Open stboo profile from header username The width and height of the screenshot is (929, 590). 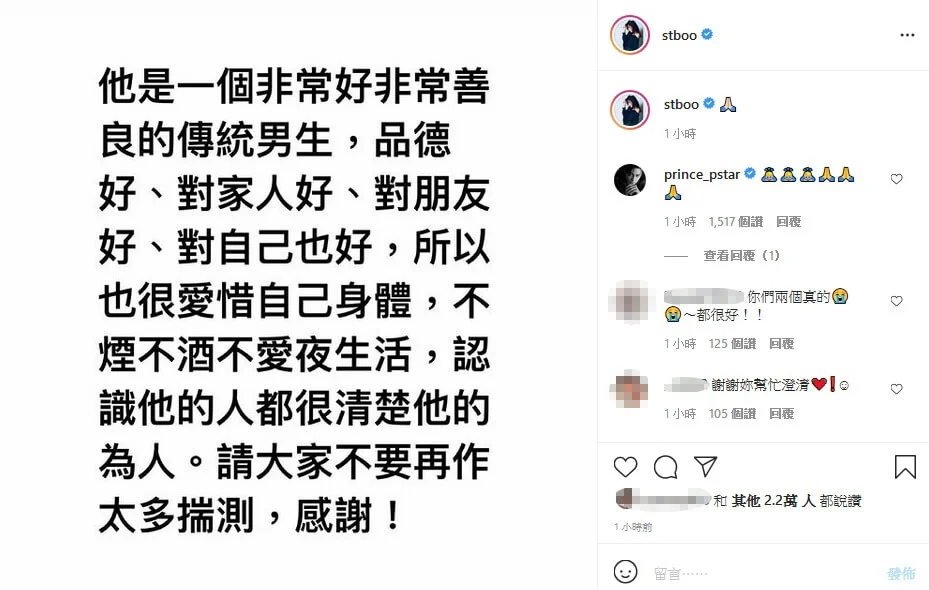click(679, 36)
